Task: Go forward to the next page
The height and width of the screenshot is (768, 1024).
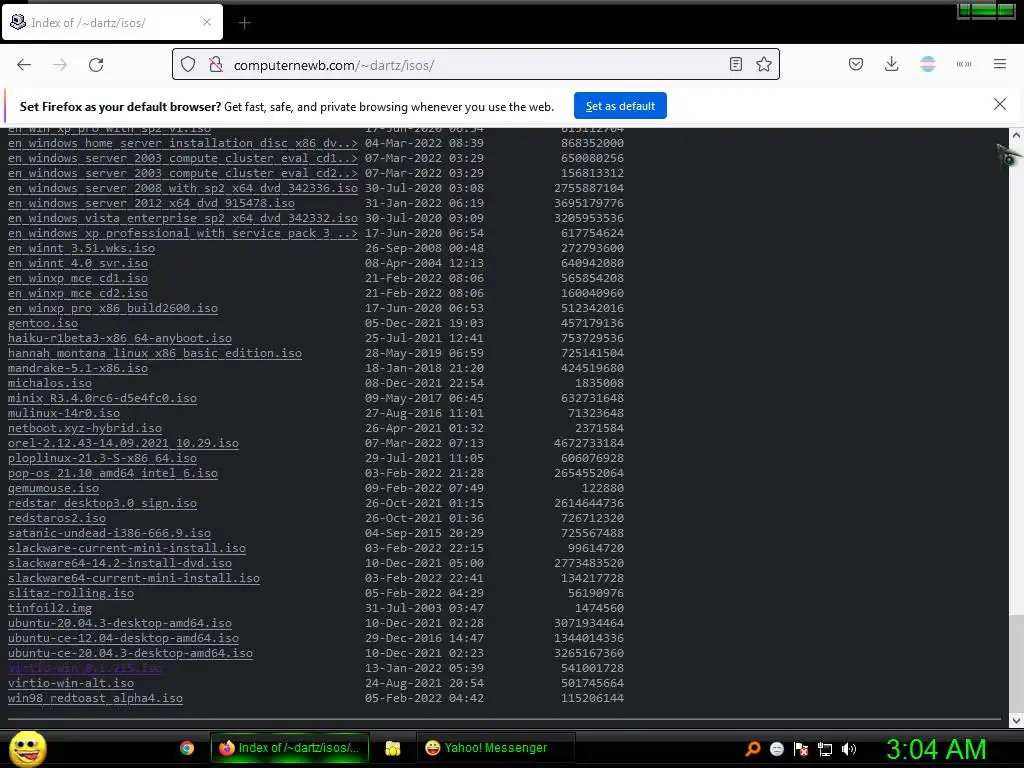Action: pos(60,65)
